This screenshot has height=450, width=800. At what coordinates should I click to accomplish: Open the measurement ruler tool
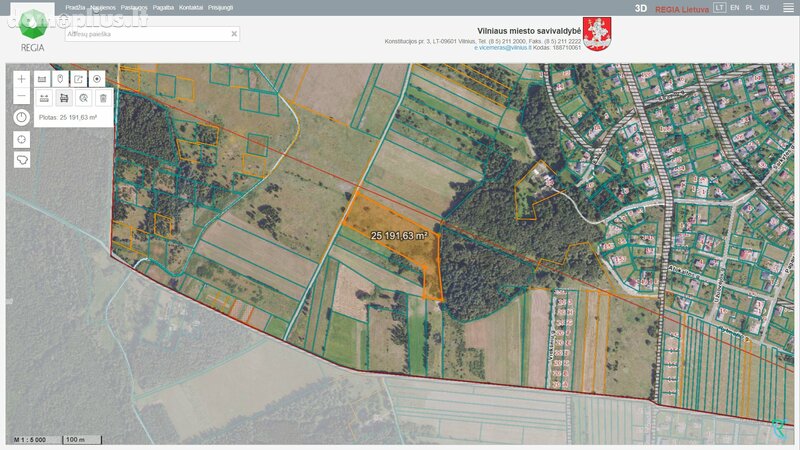tap(42, 79)
